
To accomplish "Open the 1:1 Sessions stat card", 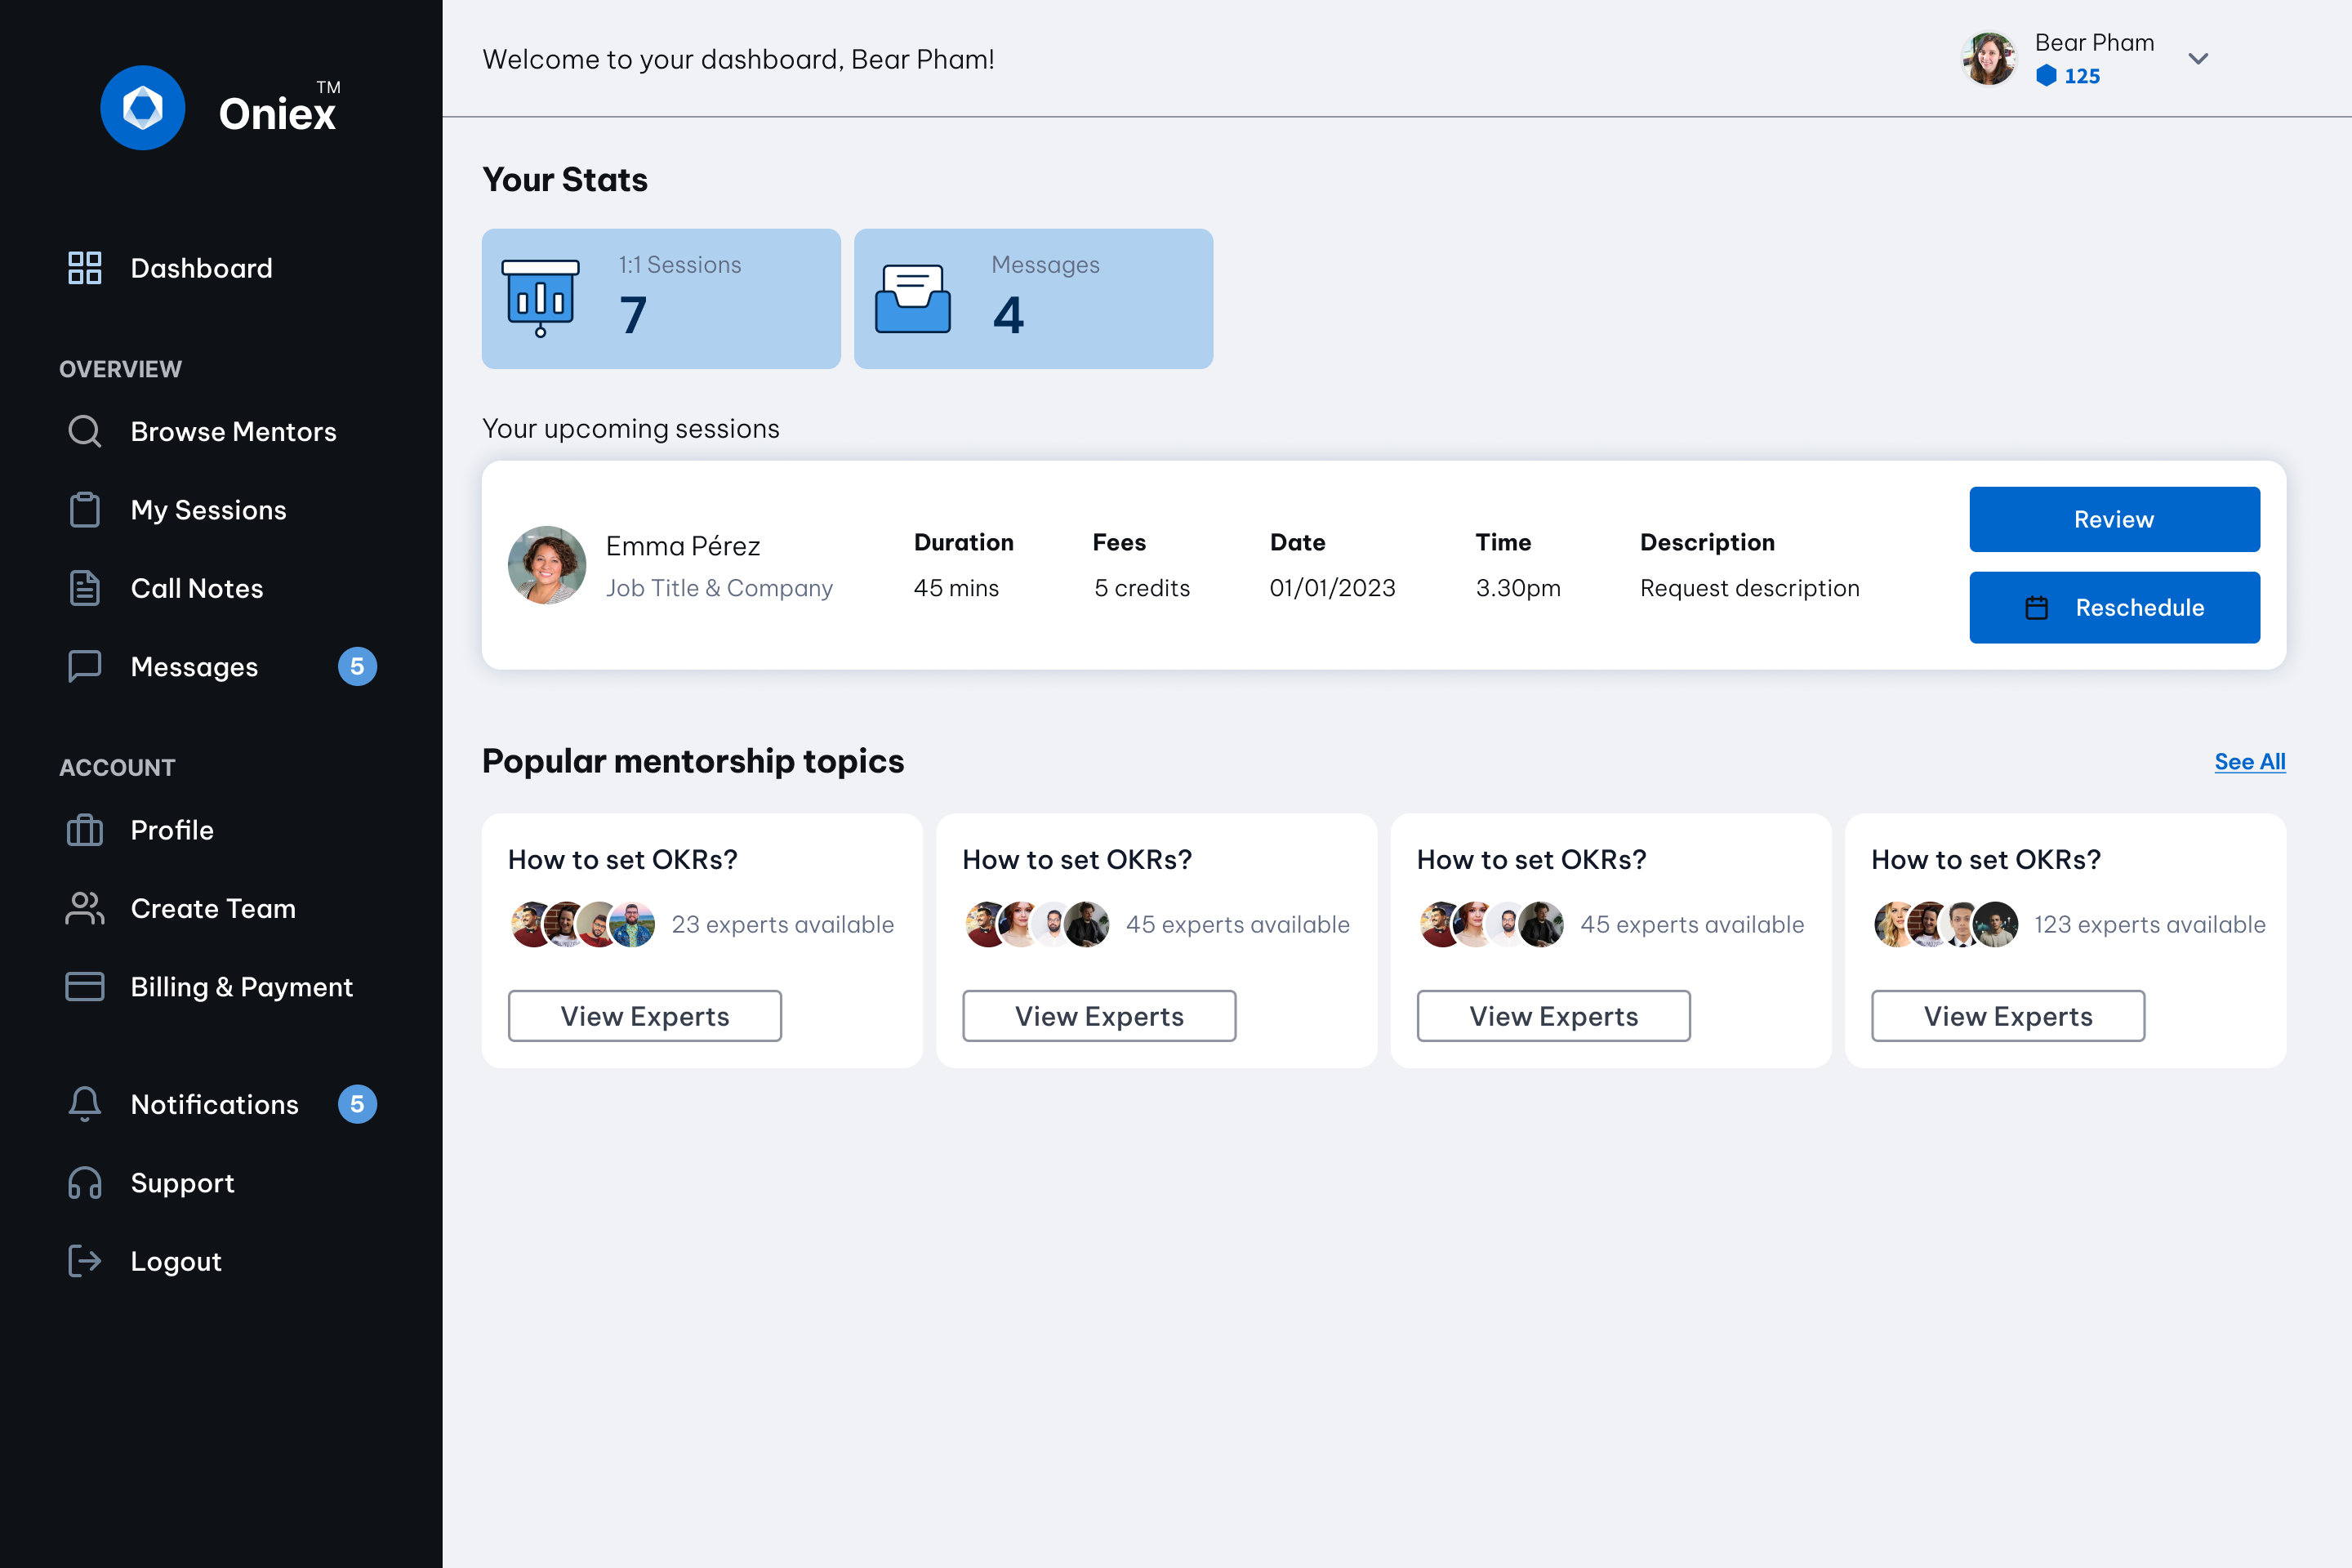I will pos(661,298).
